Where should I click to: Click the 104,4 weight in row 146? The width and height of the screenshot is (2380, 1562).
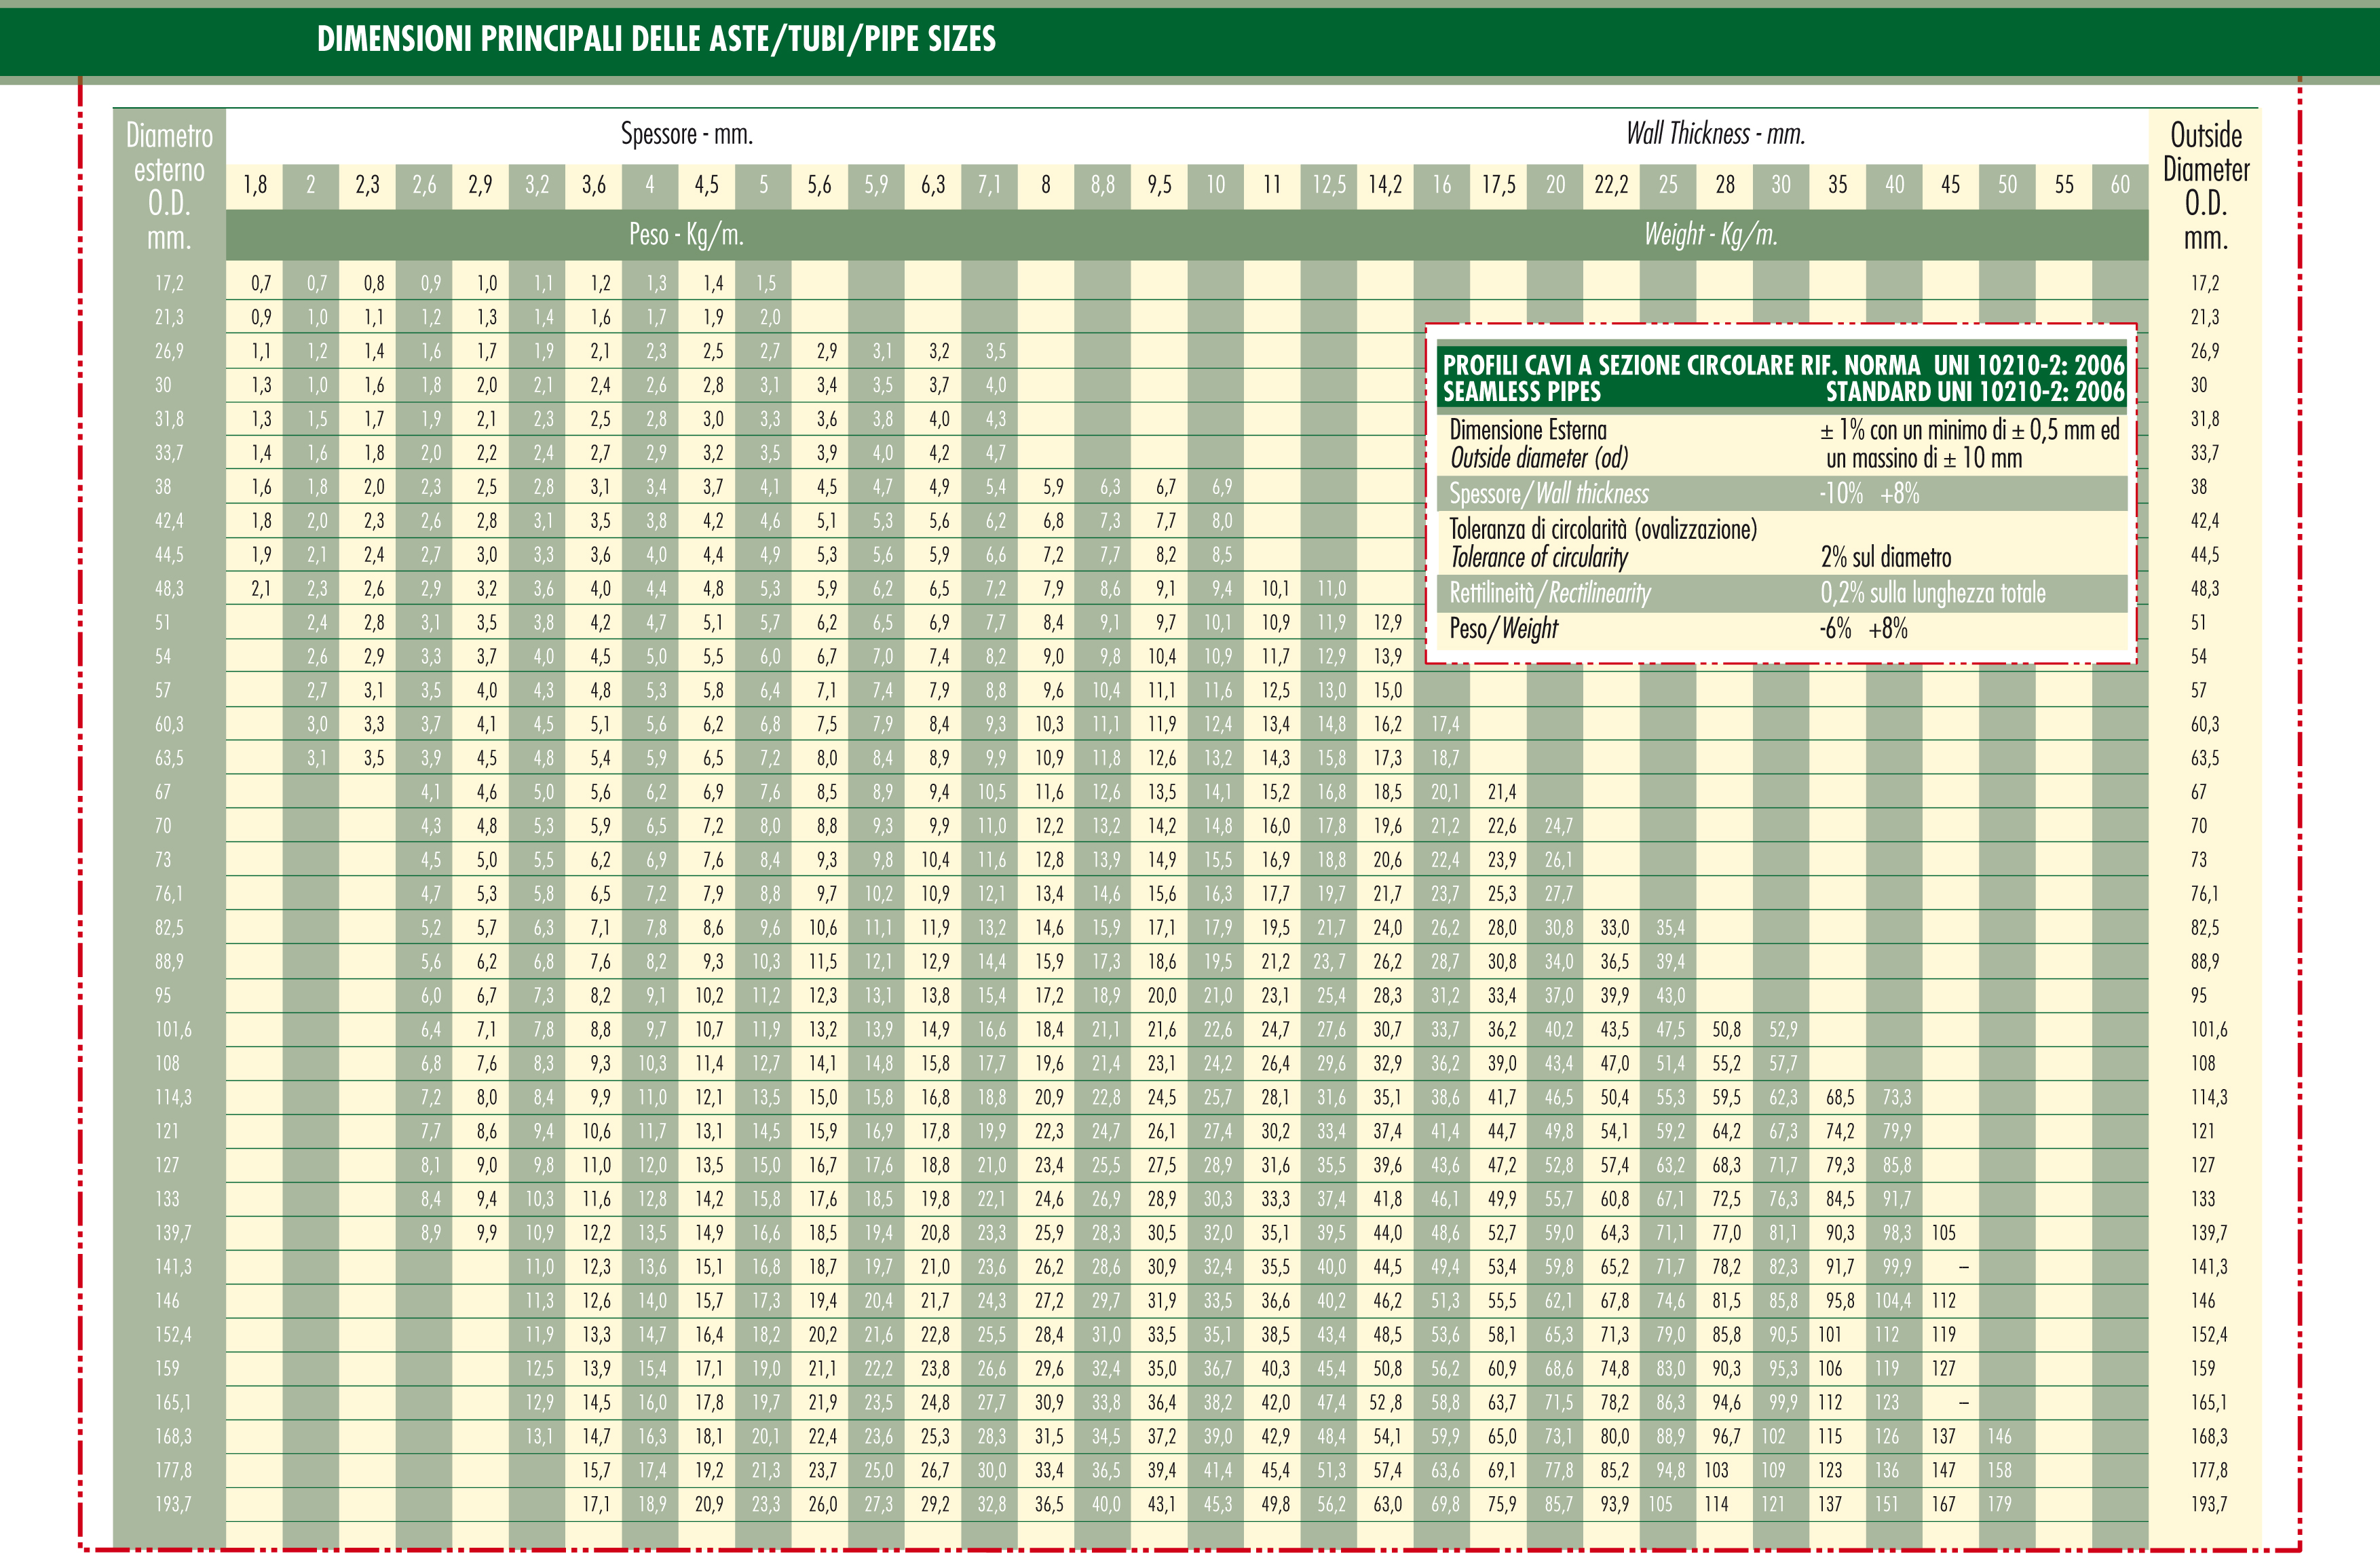pos(1893,1300)
